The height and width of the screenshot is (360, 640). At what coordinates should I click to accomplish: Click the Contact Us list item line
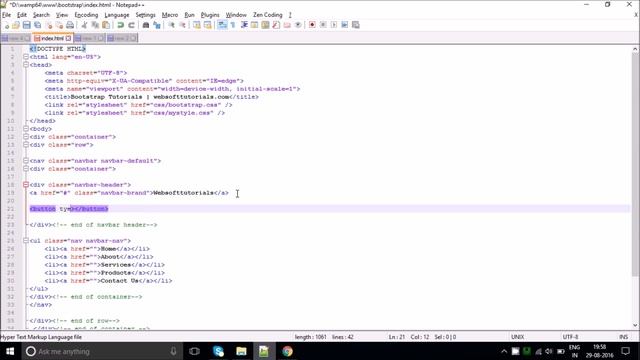point(108,281)
